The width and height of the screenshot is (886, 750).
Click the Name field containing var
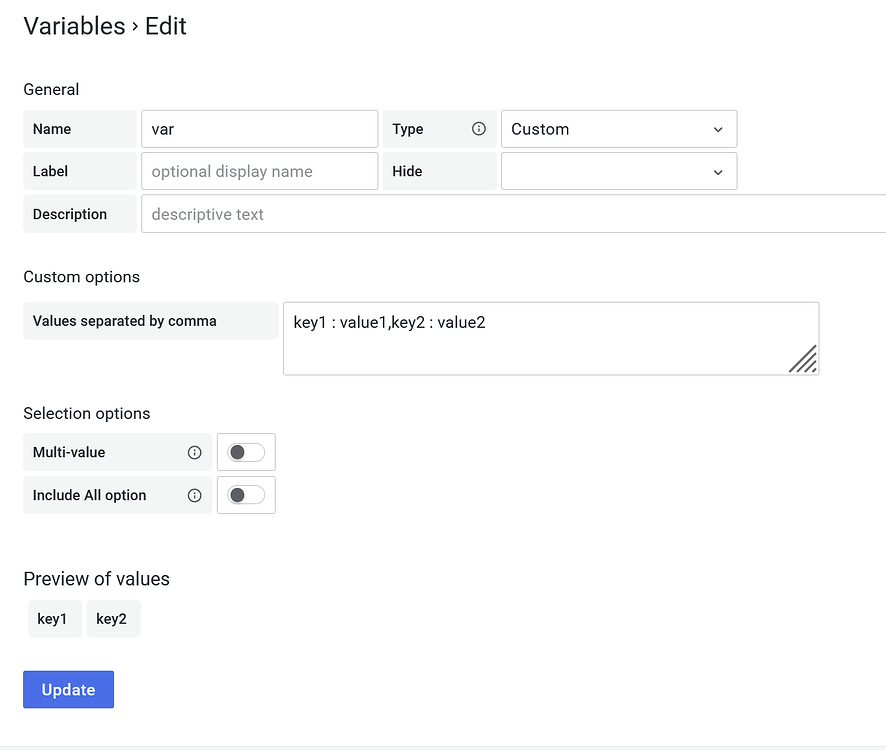(259, 128)
